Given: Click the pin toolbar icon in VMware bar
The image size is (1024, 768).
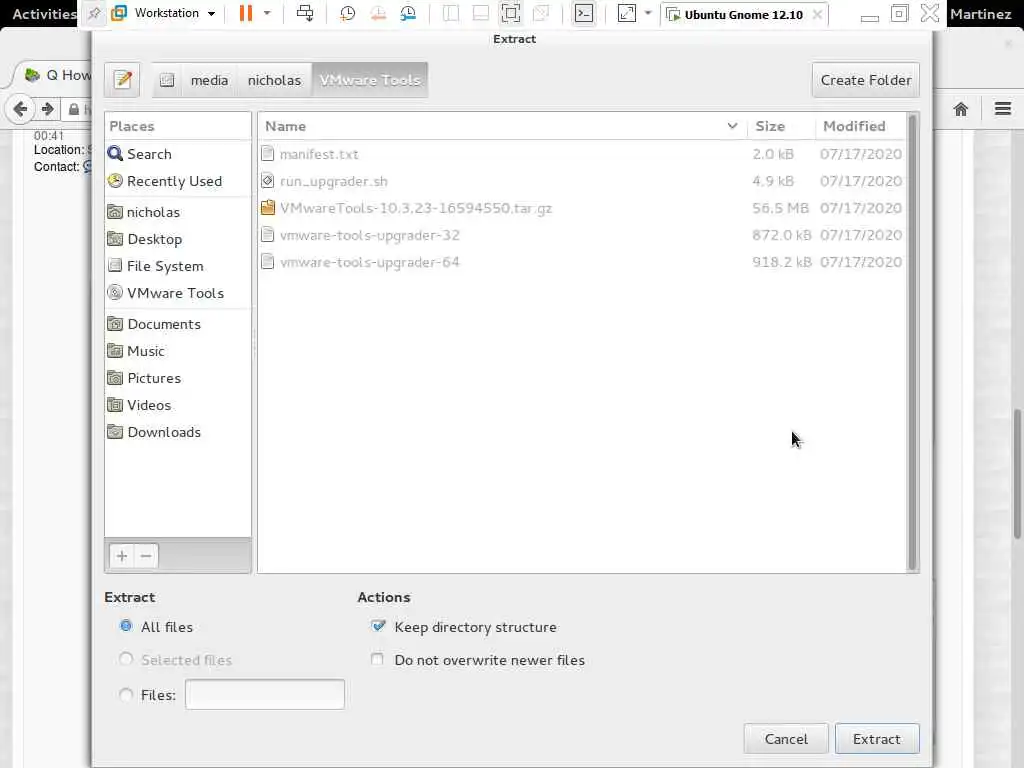Looking at the screenshot, I should (94, 13).
